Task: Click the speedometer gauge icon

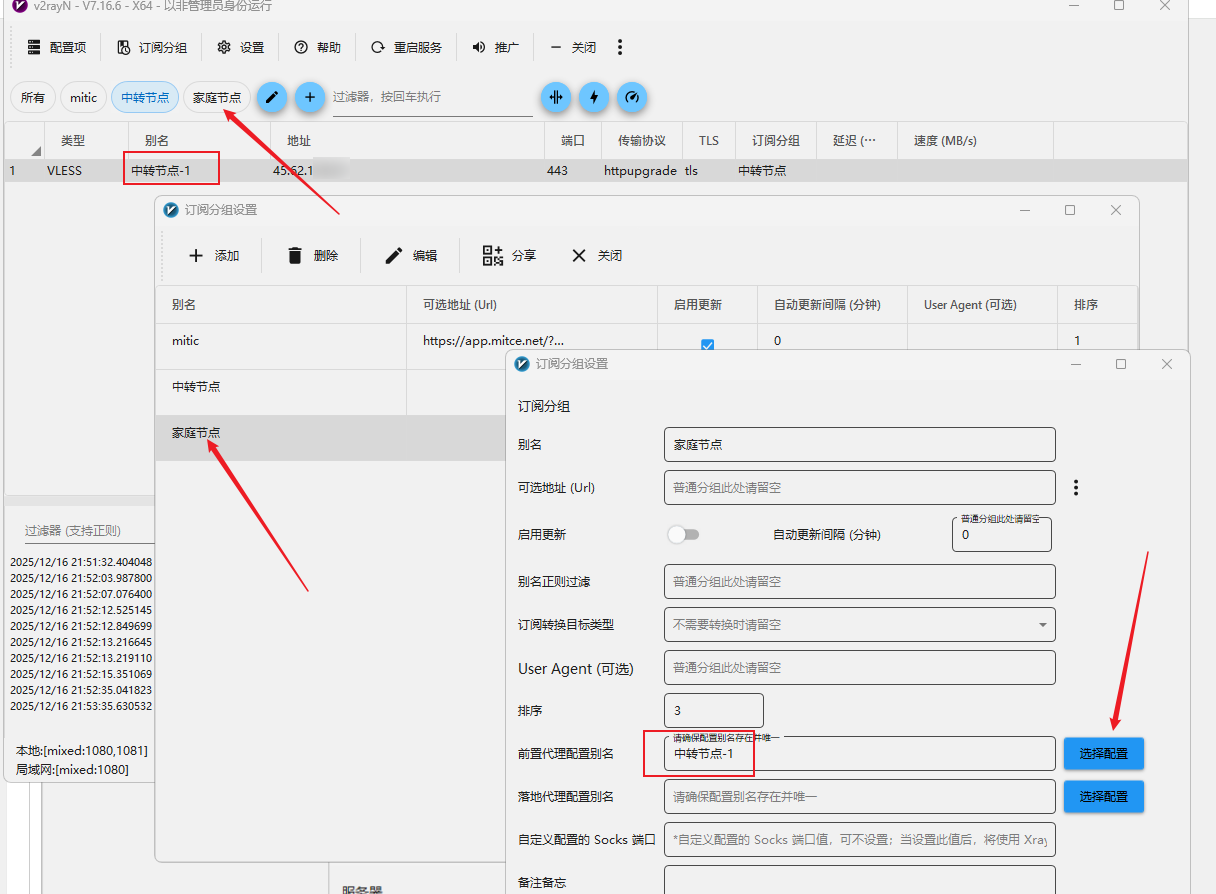Action: (632, 97)
